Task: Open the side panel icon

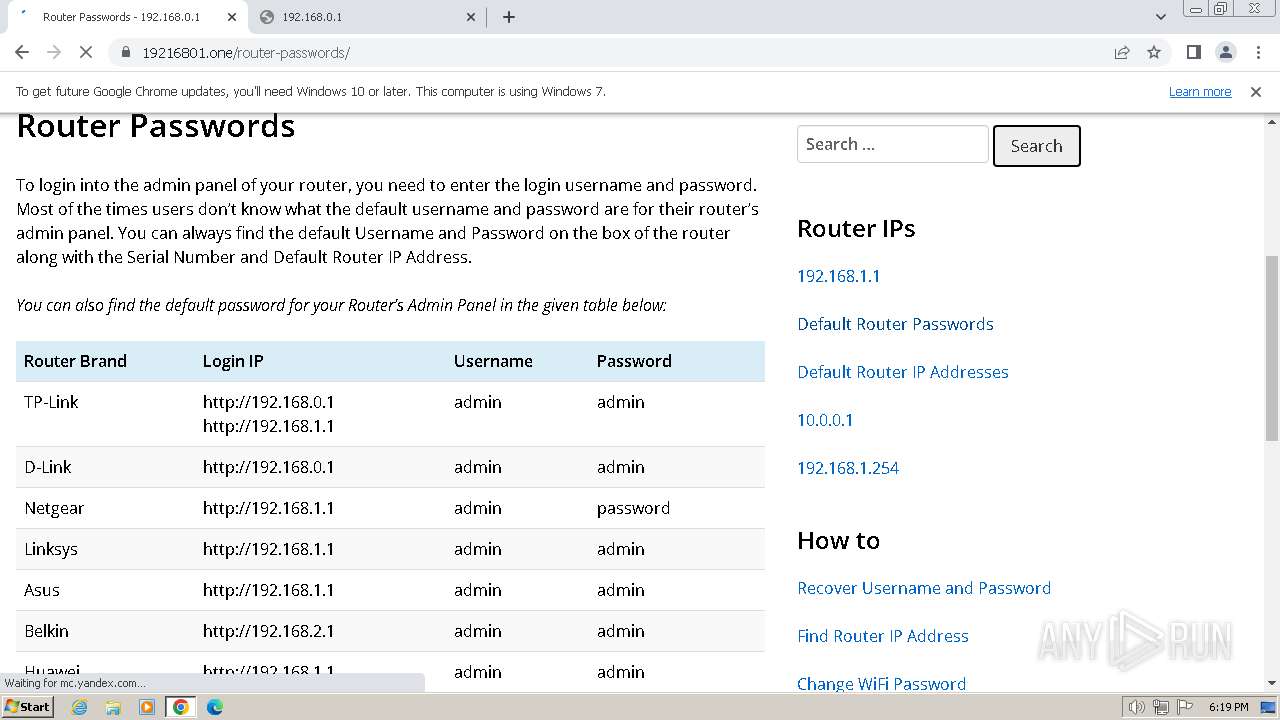Action: coord(1193,53)
